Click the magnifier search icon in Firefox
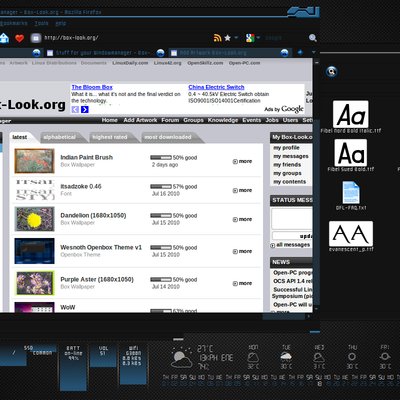 (x=312, y=38)
